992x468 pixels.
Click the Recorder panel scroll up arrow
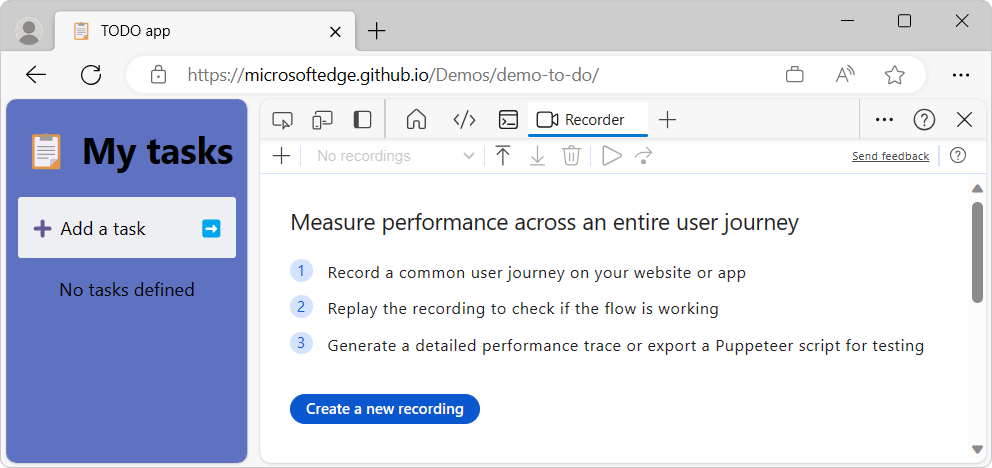pos(977,188)
